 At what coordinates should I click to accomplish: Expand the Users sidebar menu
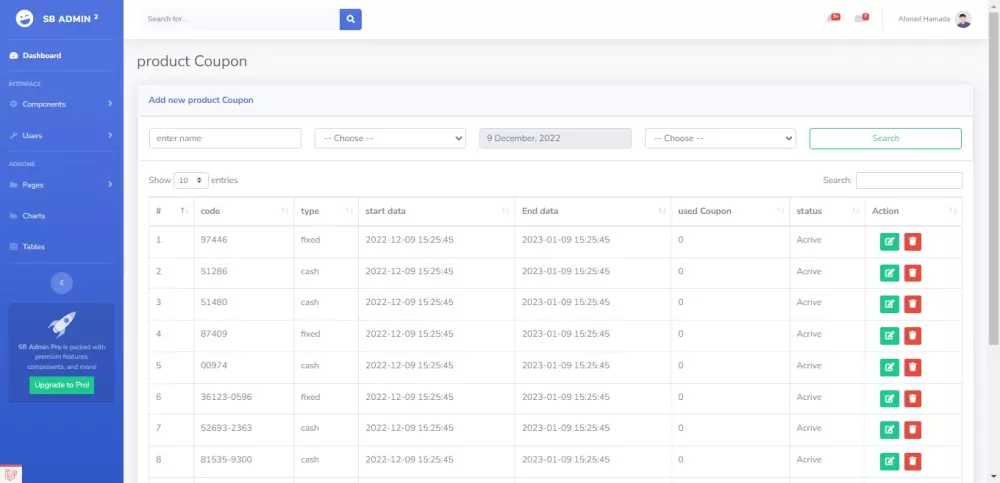click(x=62, y=135)
